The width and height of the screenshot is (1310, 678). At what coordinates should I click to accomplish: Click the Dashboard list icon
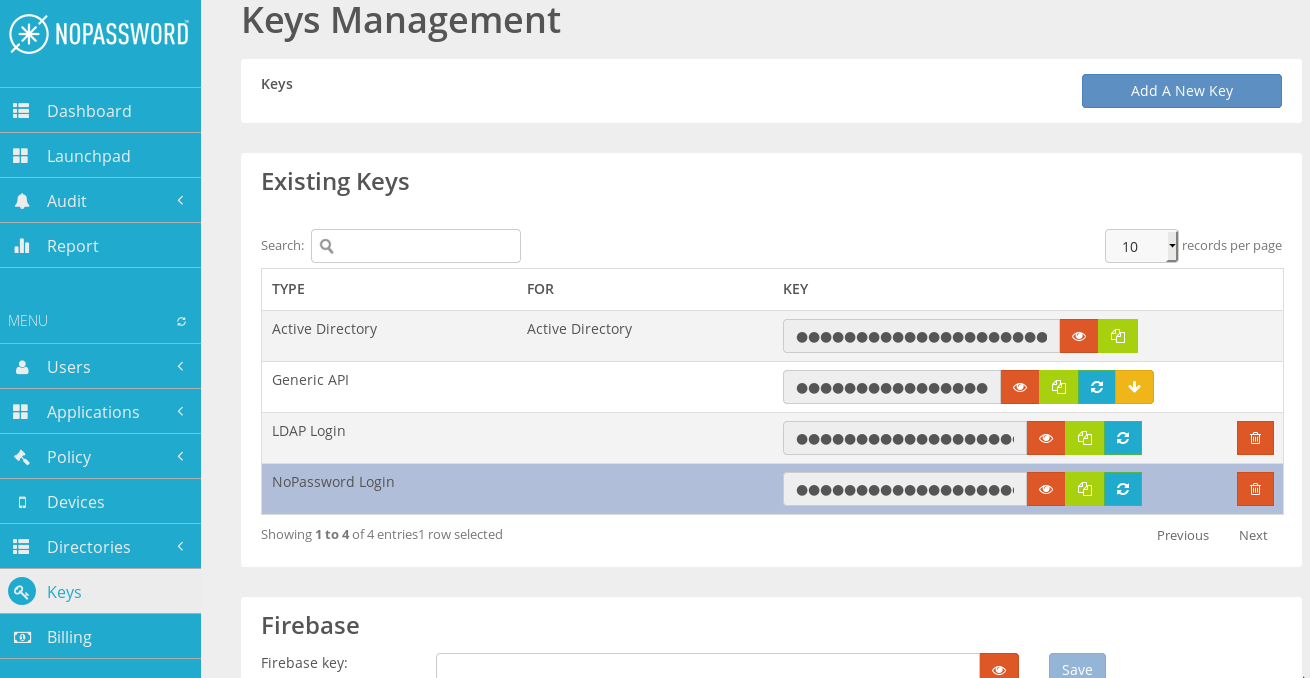[x=21, y=111]
